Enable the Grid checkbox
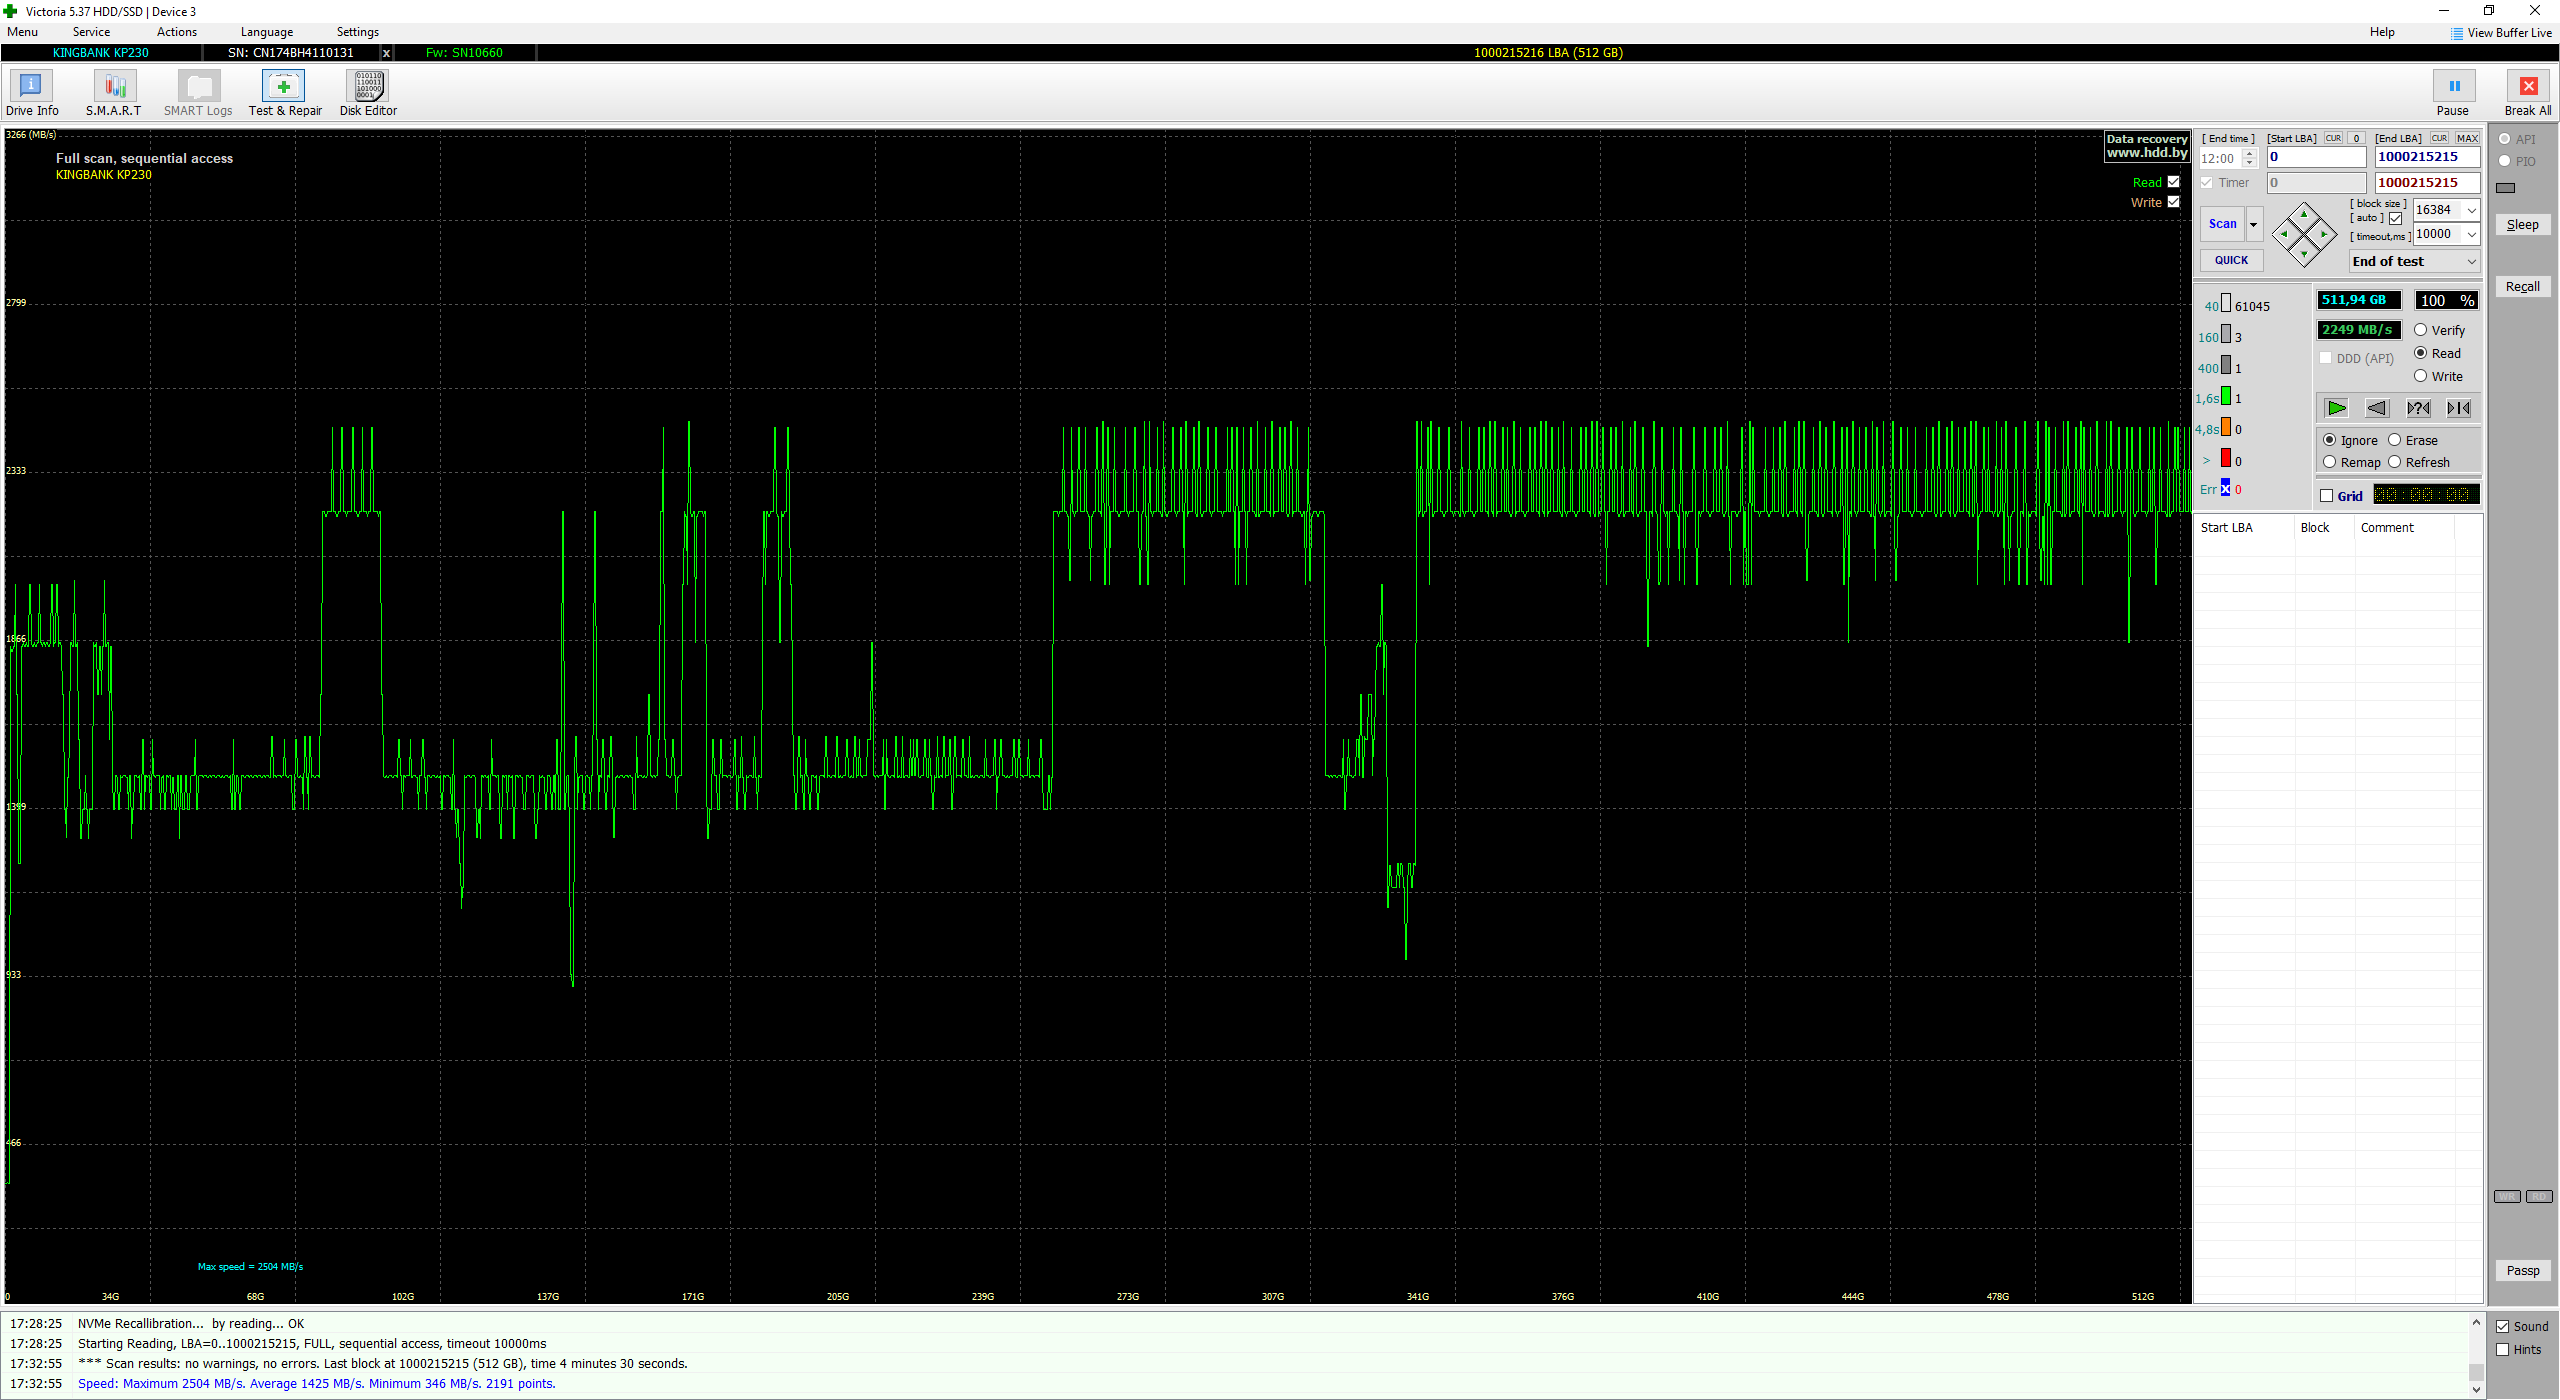Screen dimensions: 2560x1400 coord(2327,496)
